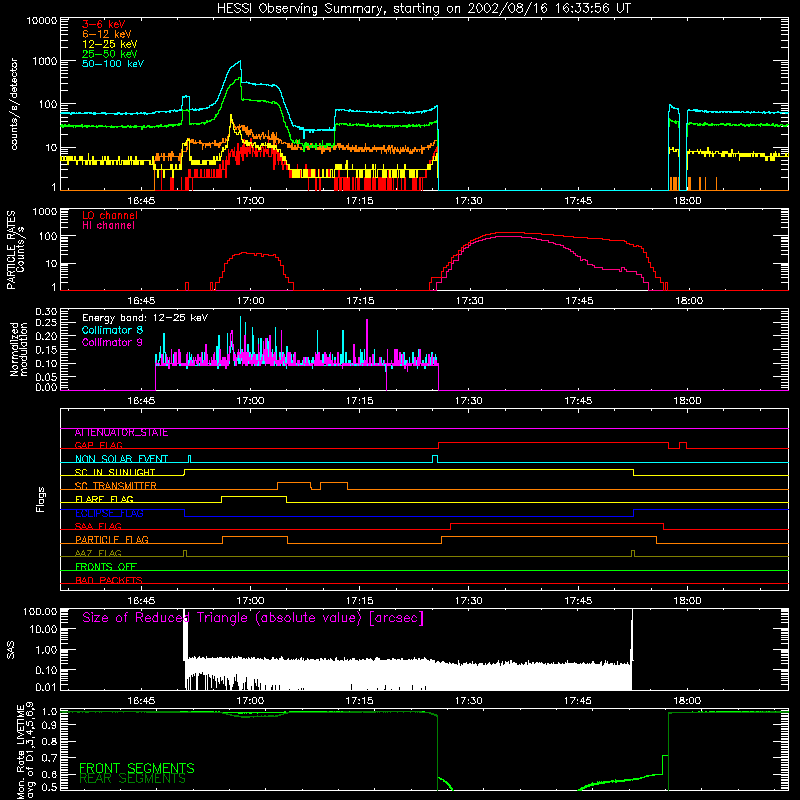Image resolution: width=800 pixels, height=800 pixels.
Task: Select the orange 6-12 keV legend entry
Action: pos(107,34)
